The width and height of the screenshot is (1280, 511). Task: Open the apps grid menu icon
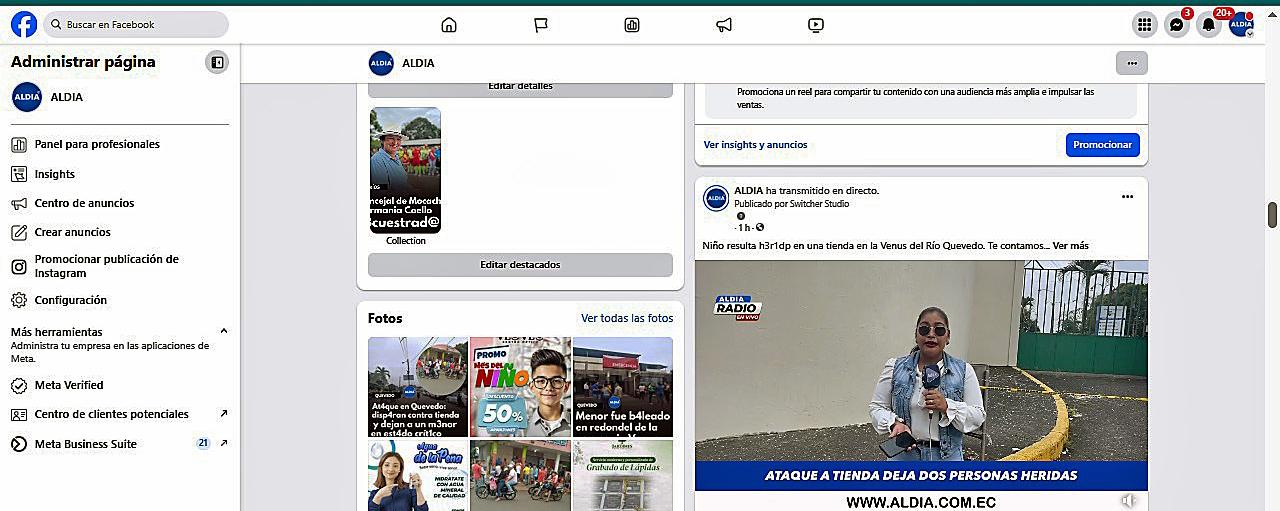pos(1145,25)
